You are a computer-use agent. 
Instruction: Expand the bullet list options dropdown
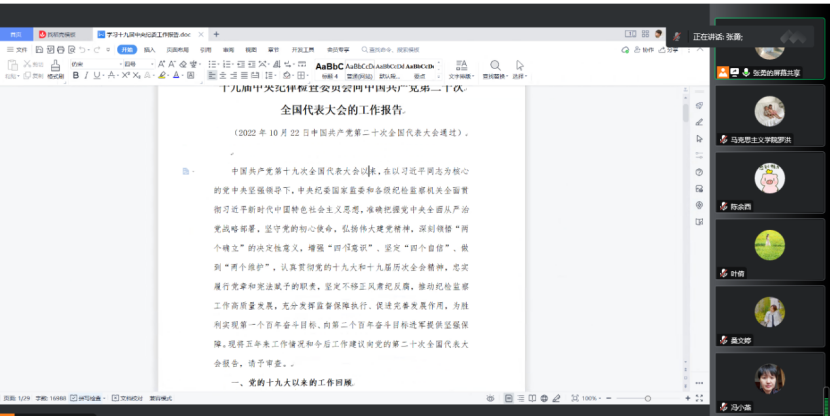point(218,64)
